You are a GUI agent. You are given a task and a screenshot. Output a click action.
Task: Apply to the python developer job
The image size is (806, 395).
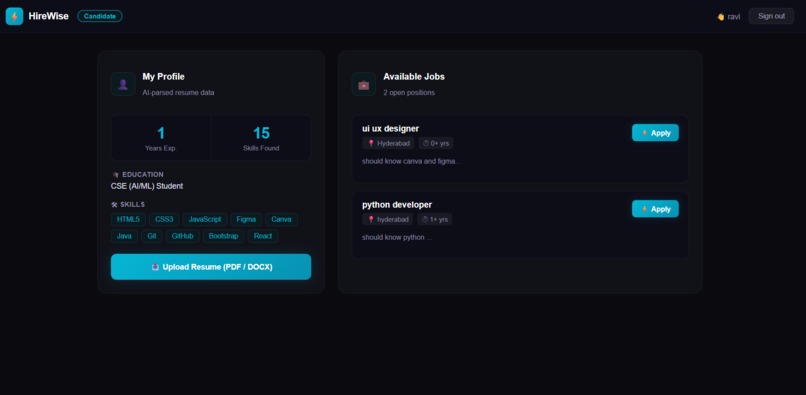coord(655,209)
